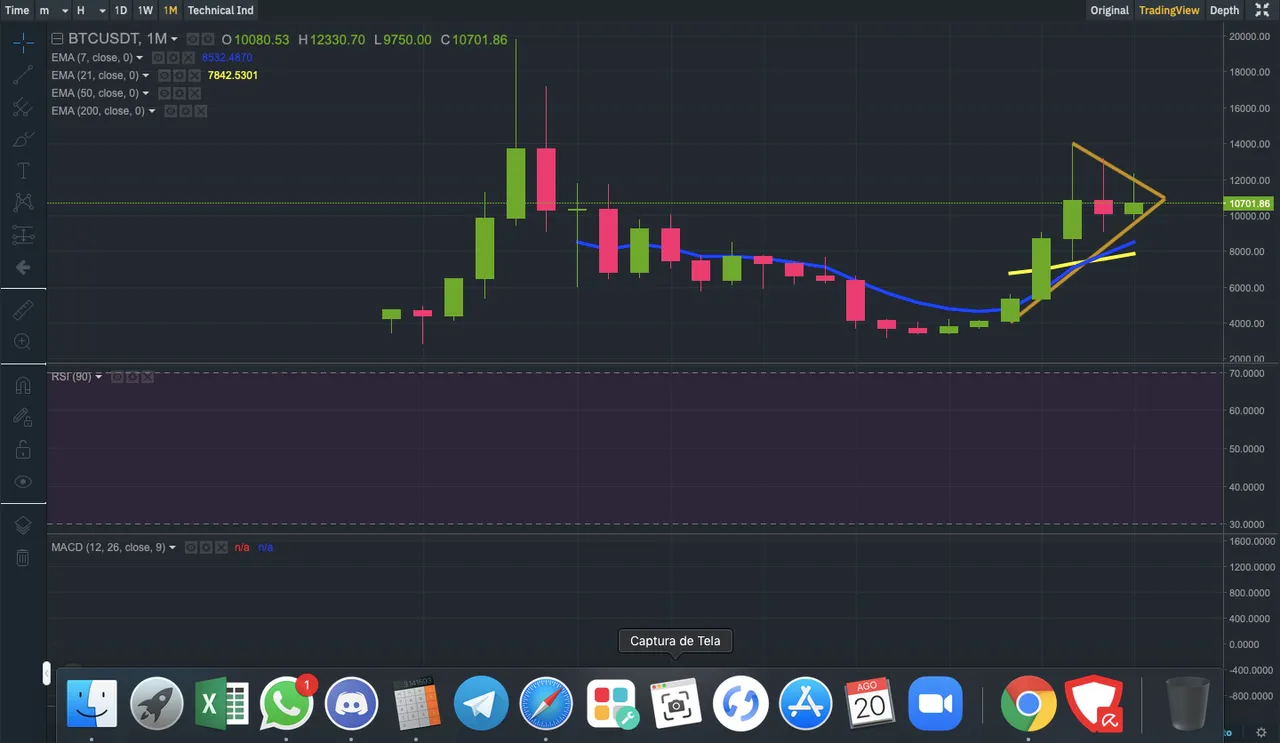Remove the RSI indicator
Viewport: 1280px width, 743px height.
[x=147, y=377]
